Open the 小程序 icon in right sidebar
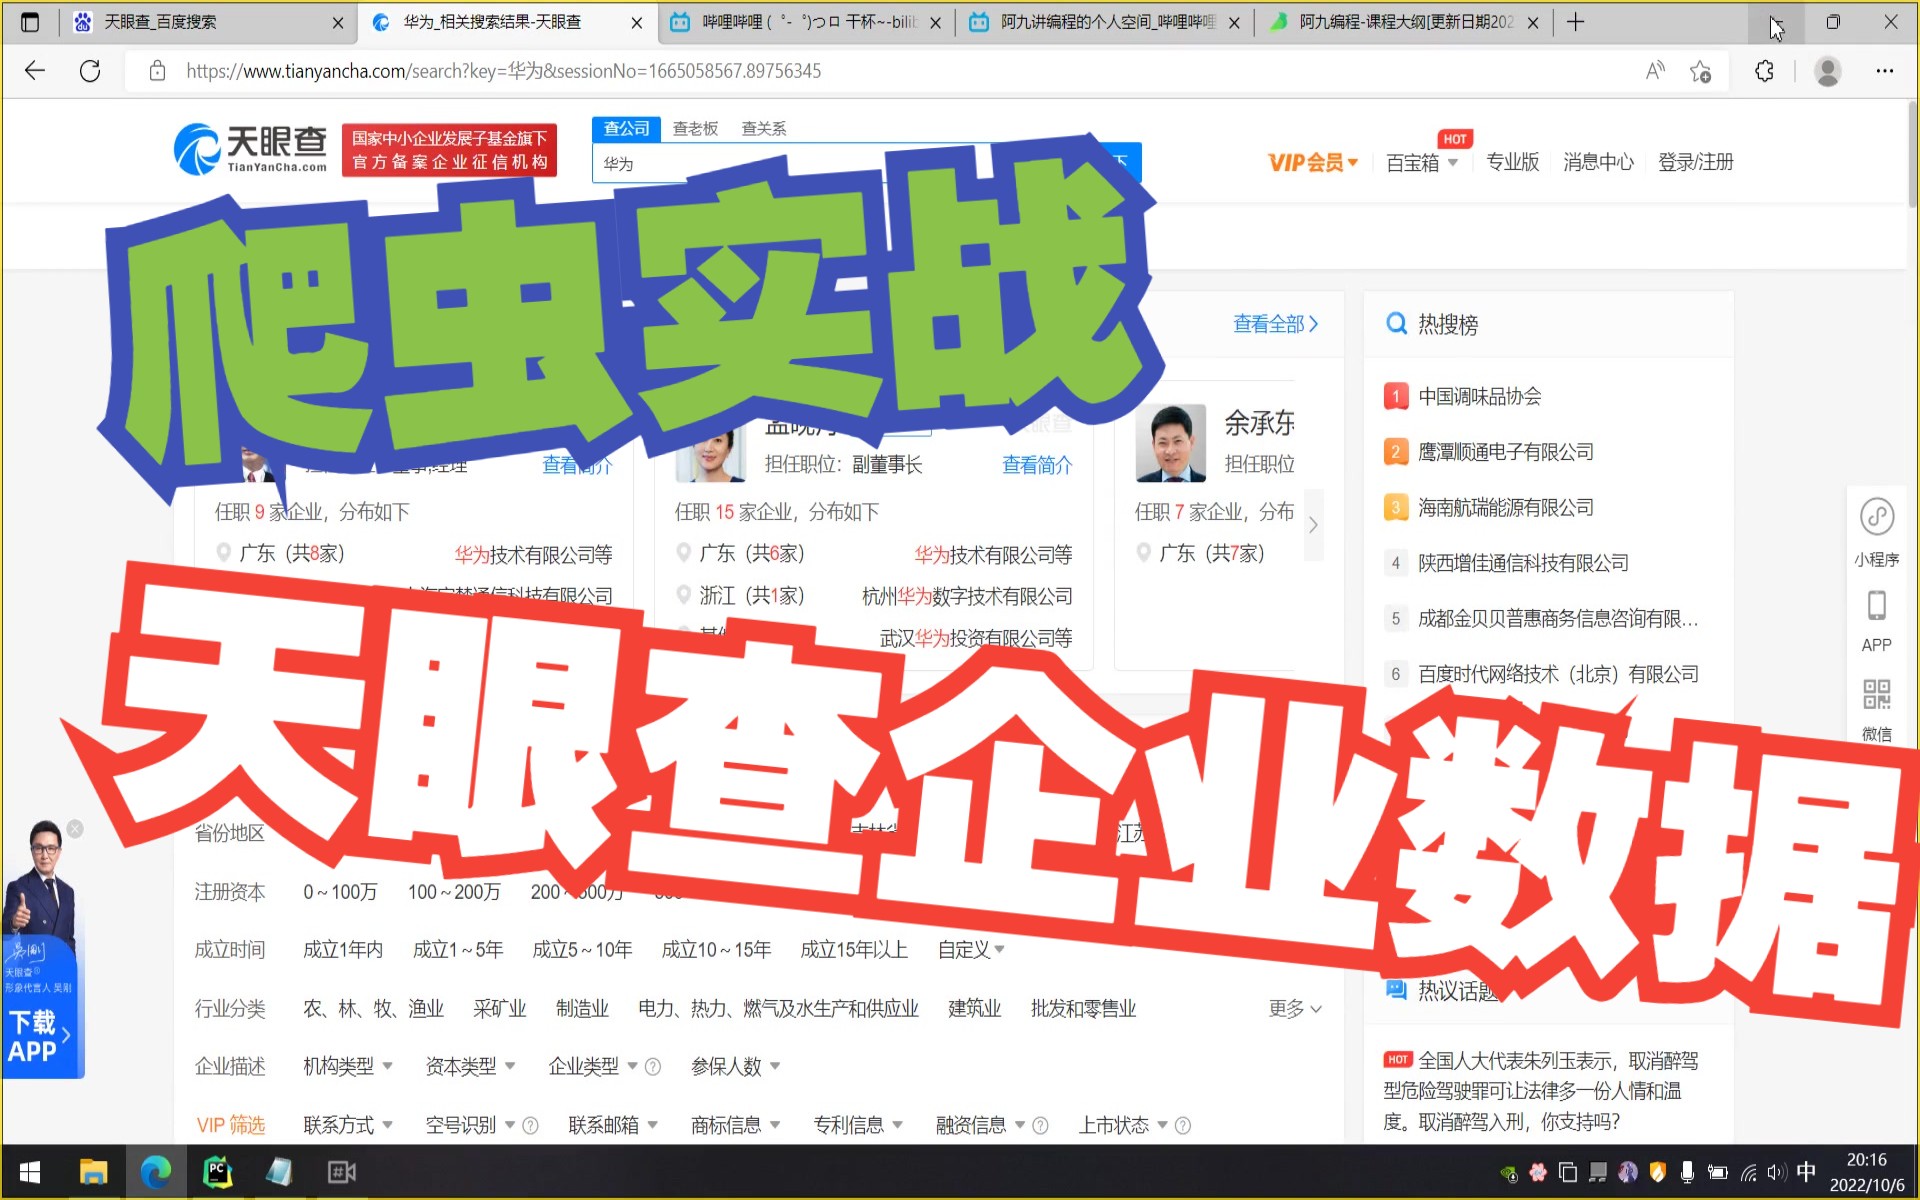The width and height of the screenshot is (1920, 1200). [1877, 518]
